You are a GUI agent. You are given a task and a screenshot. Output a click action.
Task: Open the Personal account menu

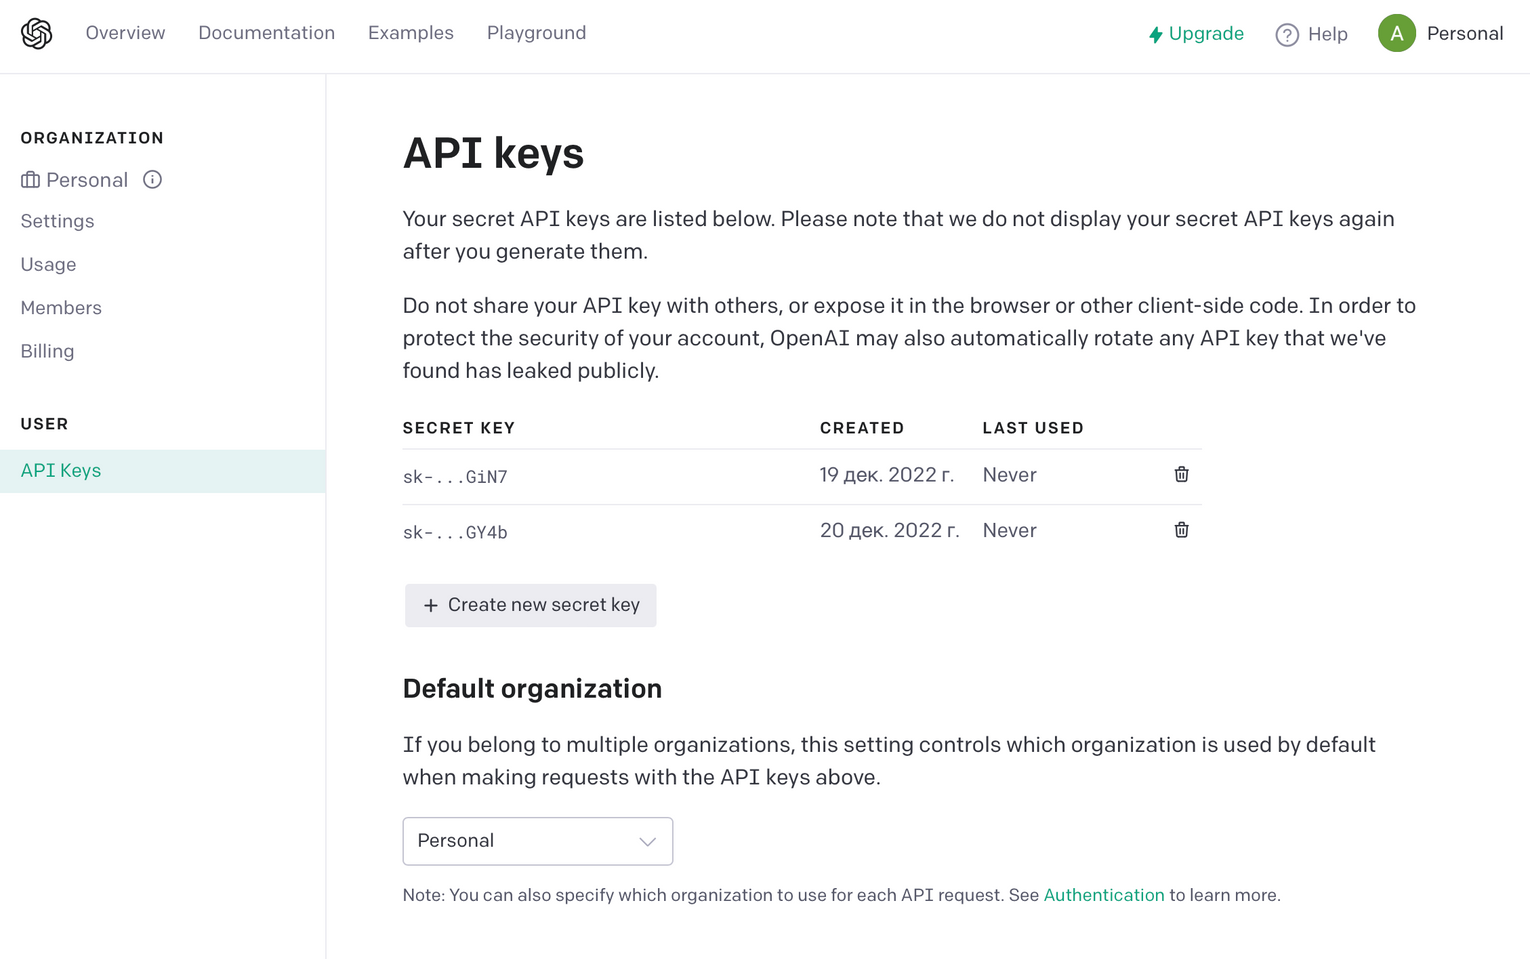[1464, 34]
